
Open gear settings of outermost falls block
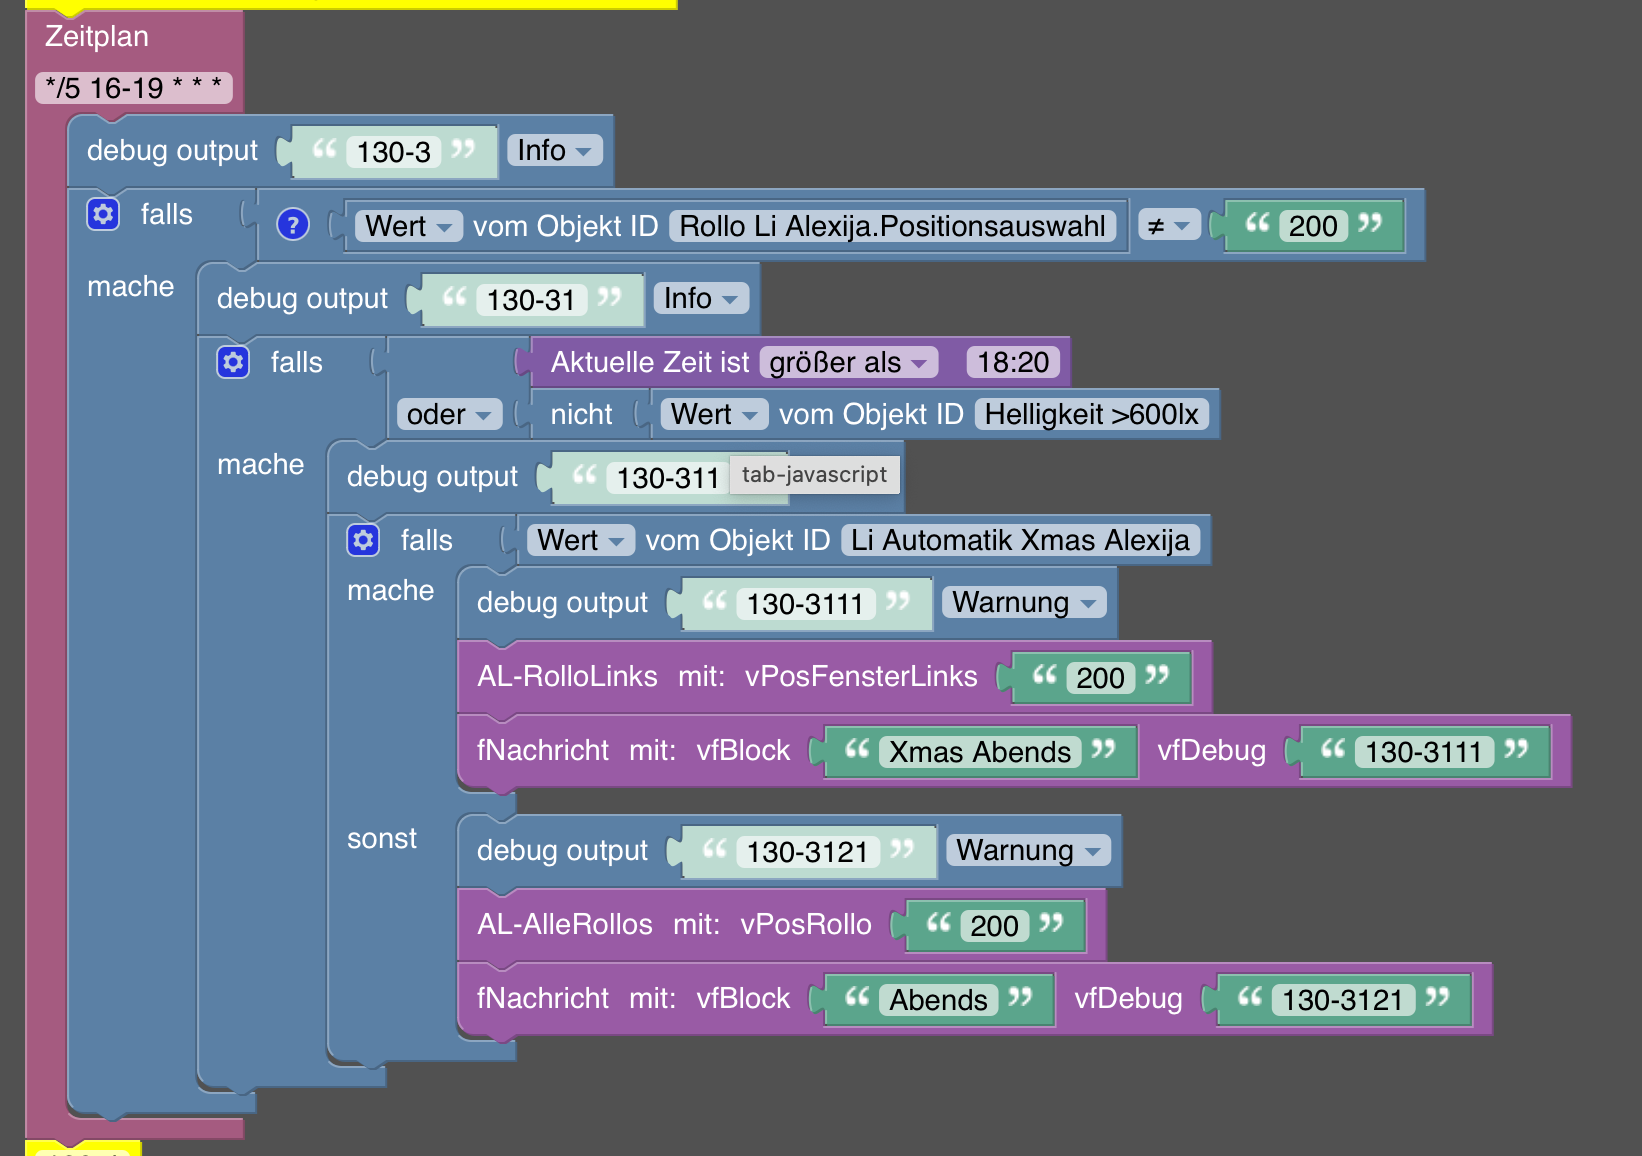click(103, 214)
